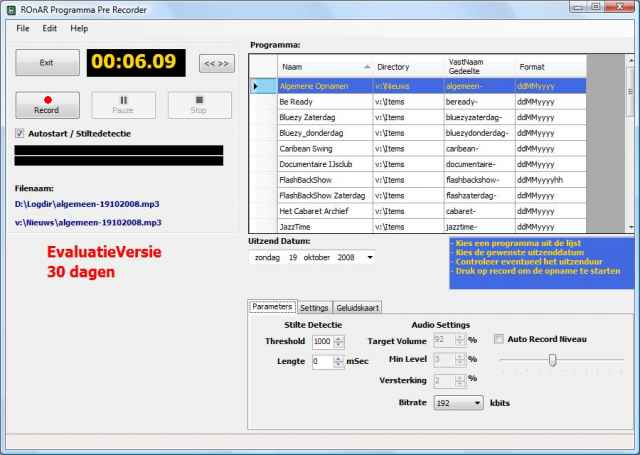Viewport: 640px width, 455px height.
Task: Click the v:\Nieuws\algemeen-19102008.mp3 filename
Action: (x=88, y=222)
